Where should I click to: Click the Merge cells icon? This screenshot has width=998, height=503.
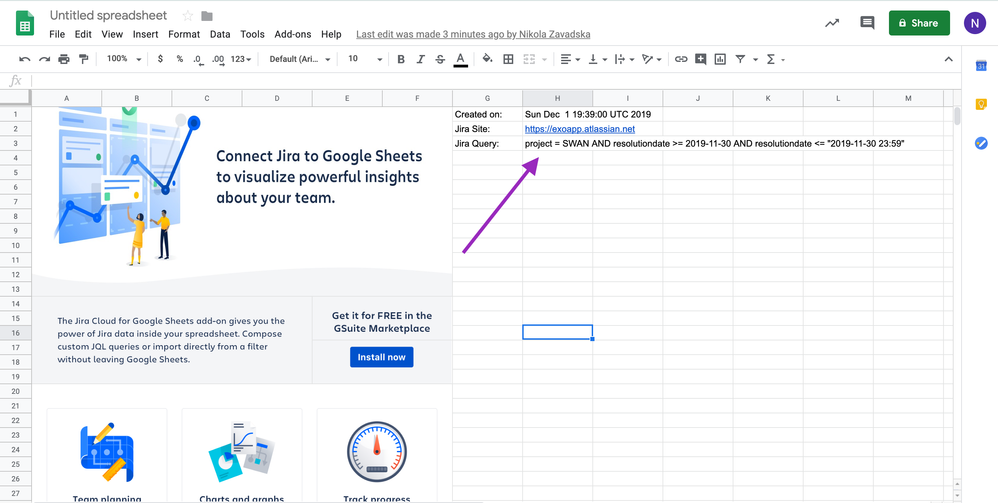[529, 59]
